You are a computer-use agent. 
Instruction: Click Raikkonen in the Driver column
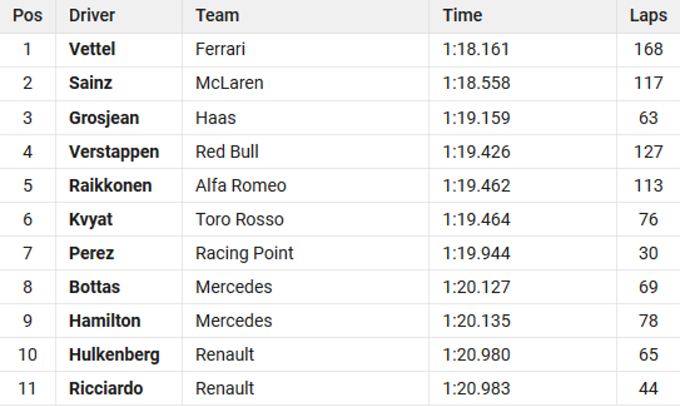click(110, 186)
